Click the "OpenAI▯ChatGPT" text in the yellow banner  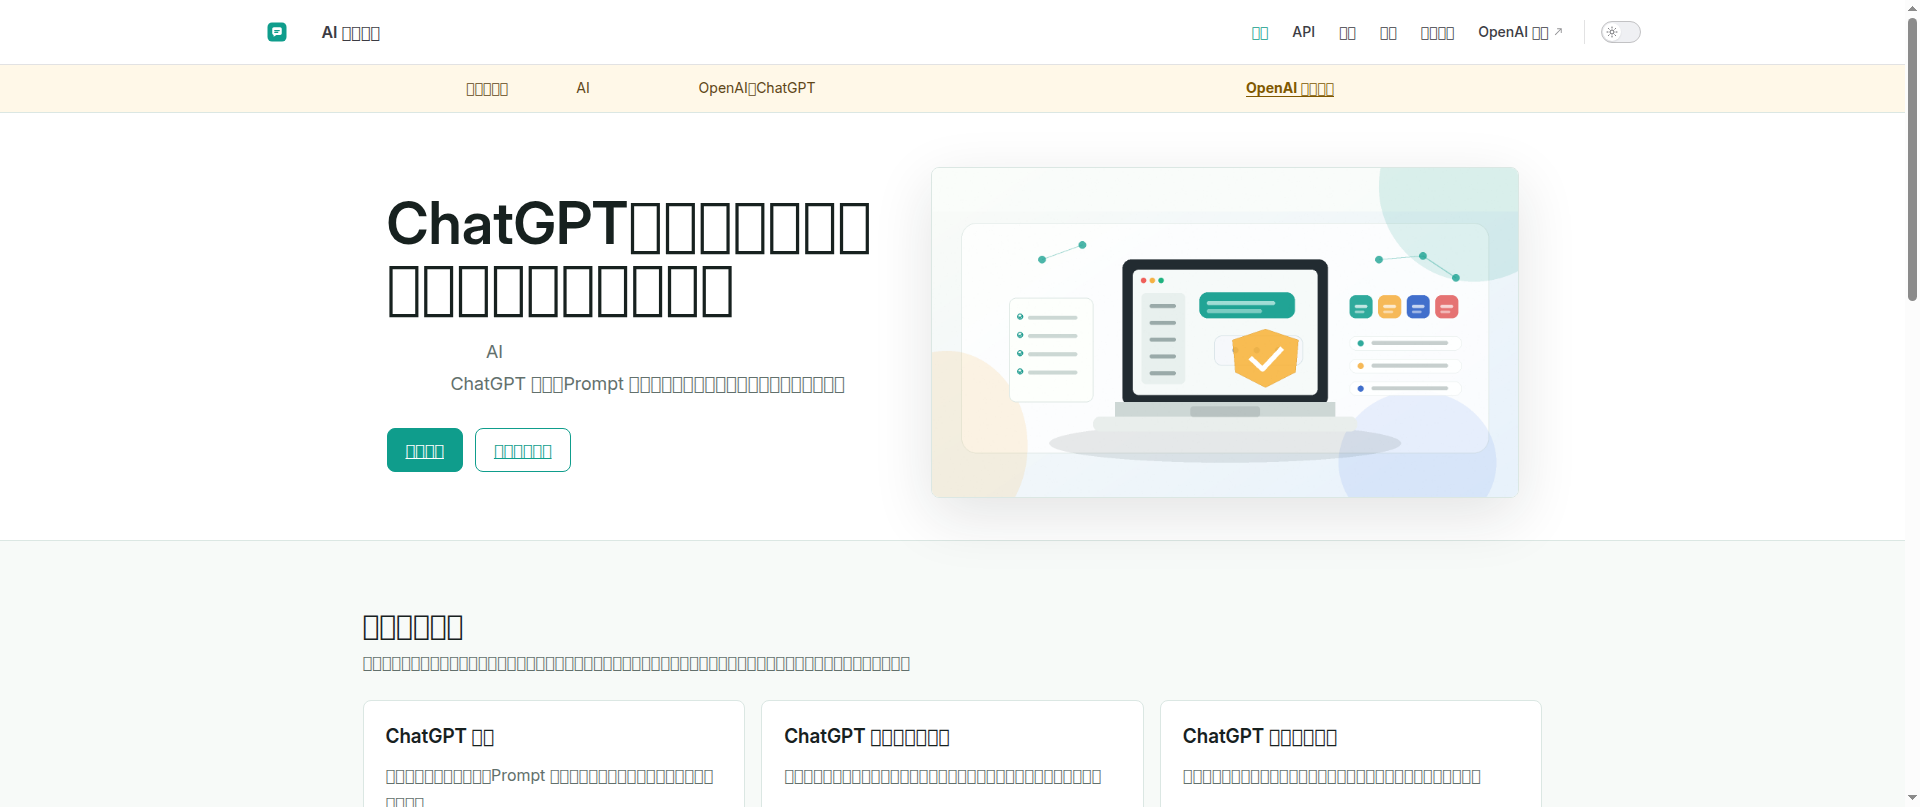pyautogui.click(x=756, y=88)
